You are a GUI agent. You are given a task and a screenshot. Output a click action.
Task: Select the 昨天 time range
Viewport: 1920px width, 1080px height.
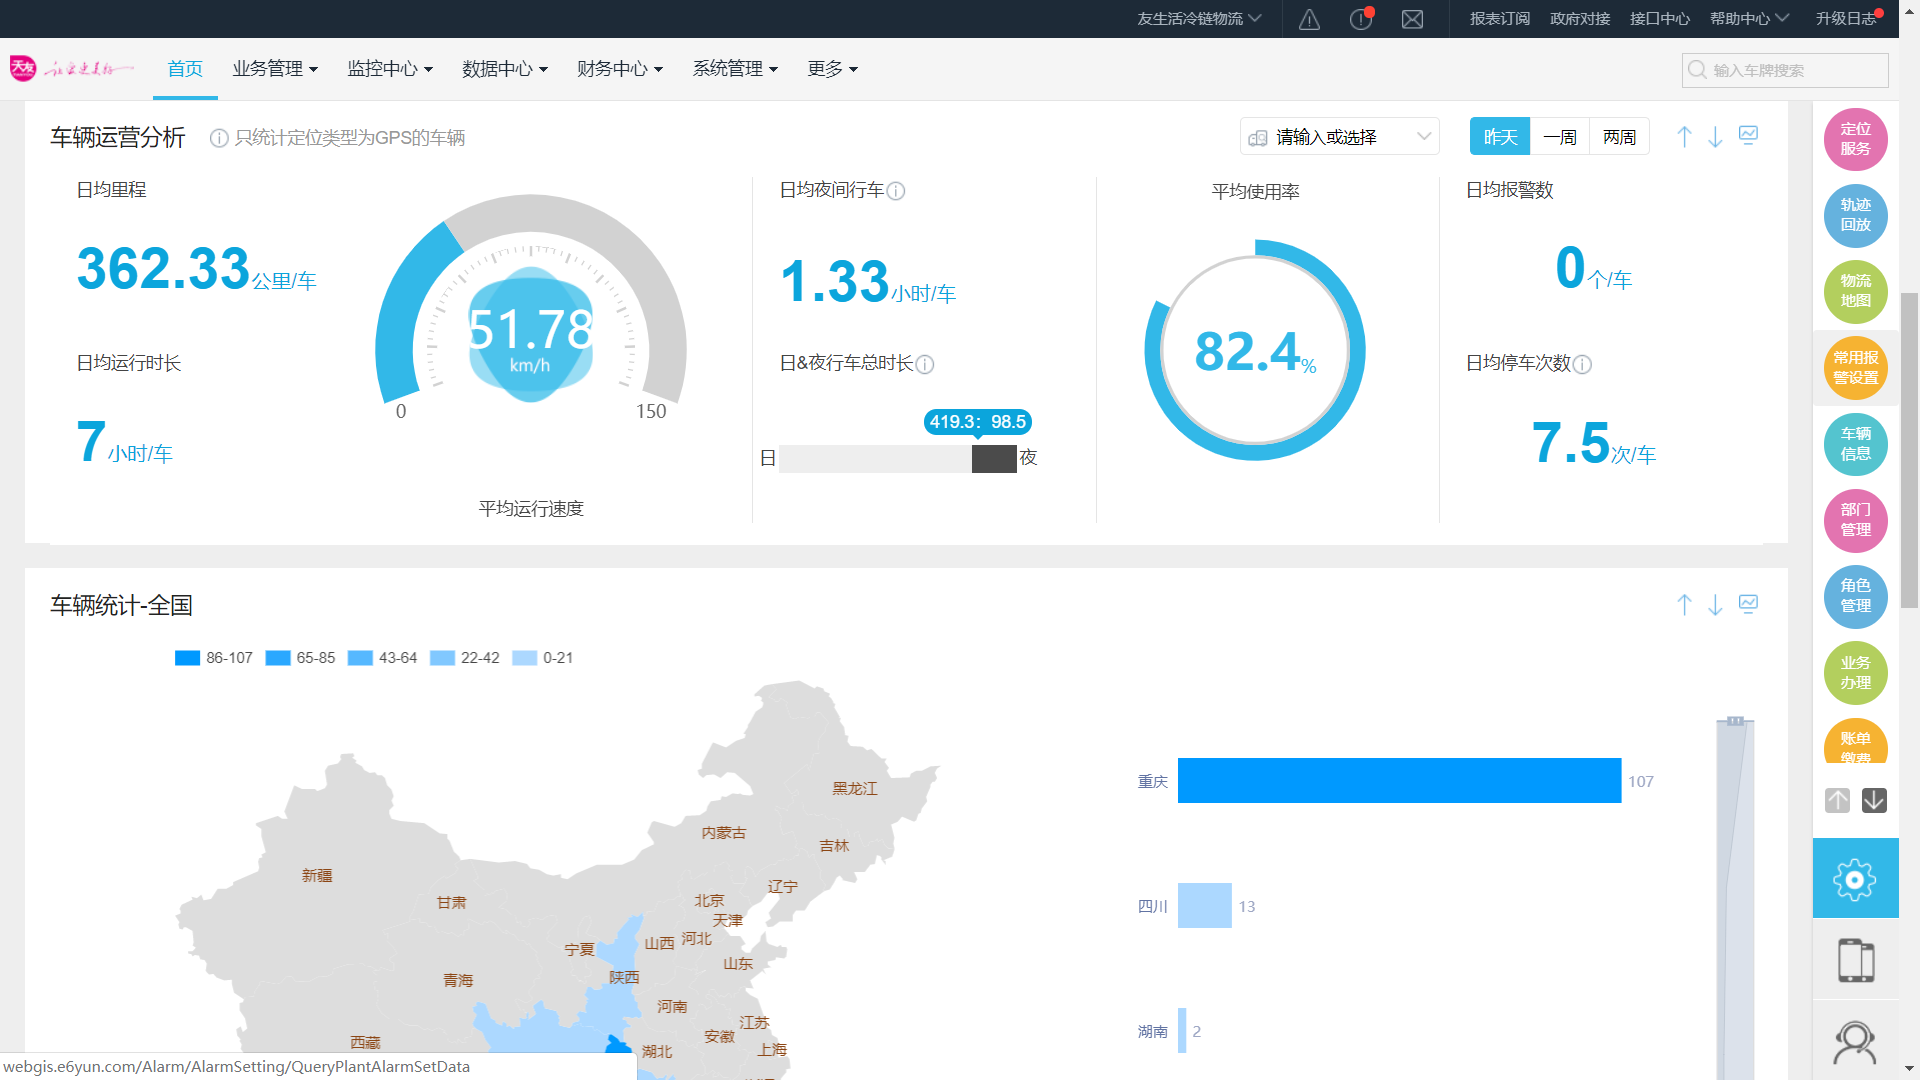coord(1499,137)
